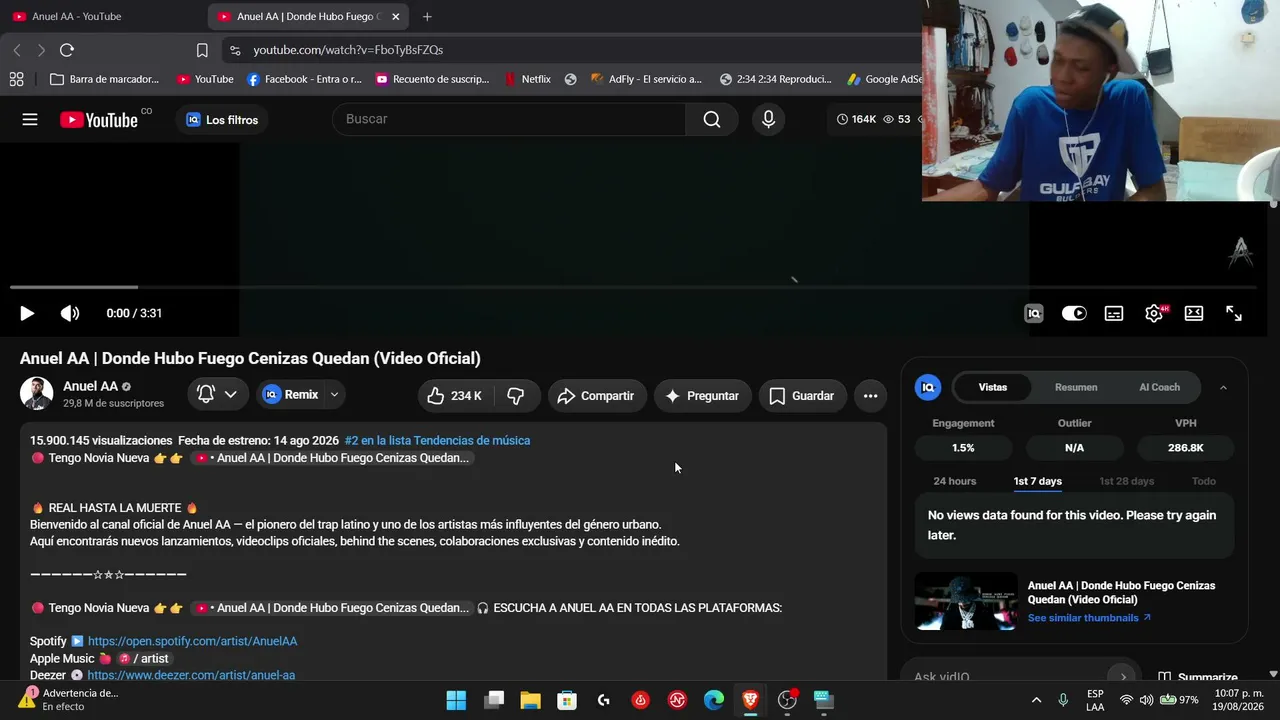Toggle the autoplay switch
Viewport: 1280px width, 720px height.
(1074, 313)
